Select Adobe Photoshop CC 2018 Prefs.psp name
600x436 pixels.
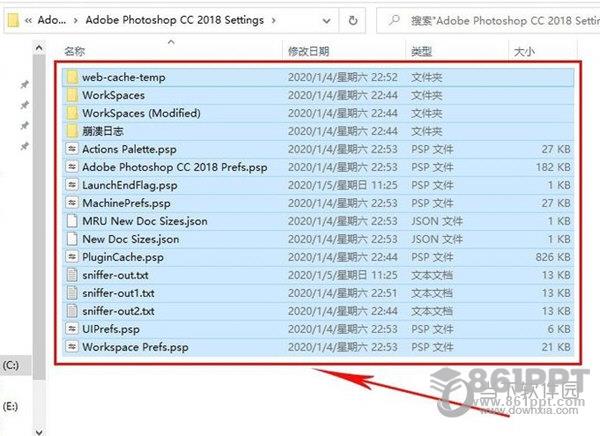click(174, 167)
